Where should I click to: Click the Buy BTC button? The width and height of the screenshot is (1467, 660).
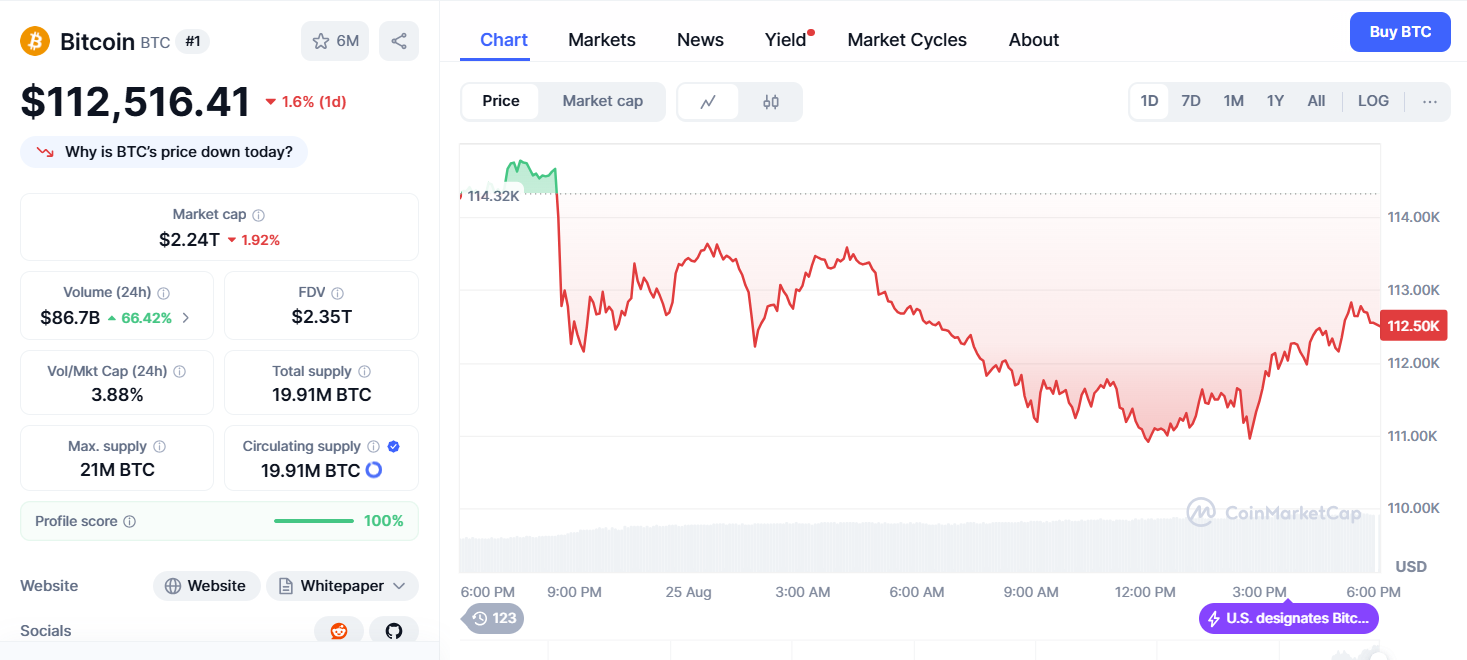(x=1399, y=31)
